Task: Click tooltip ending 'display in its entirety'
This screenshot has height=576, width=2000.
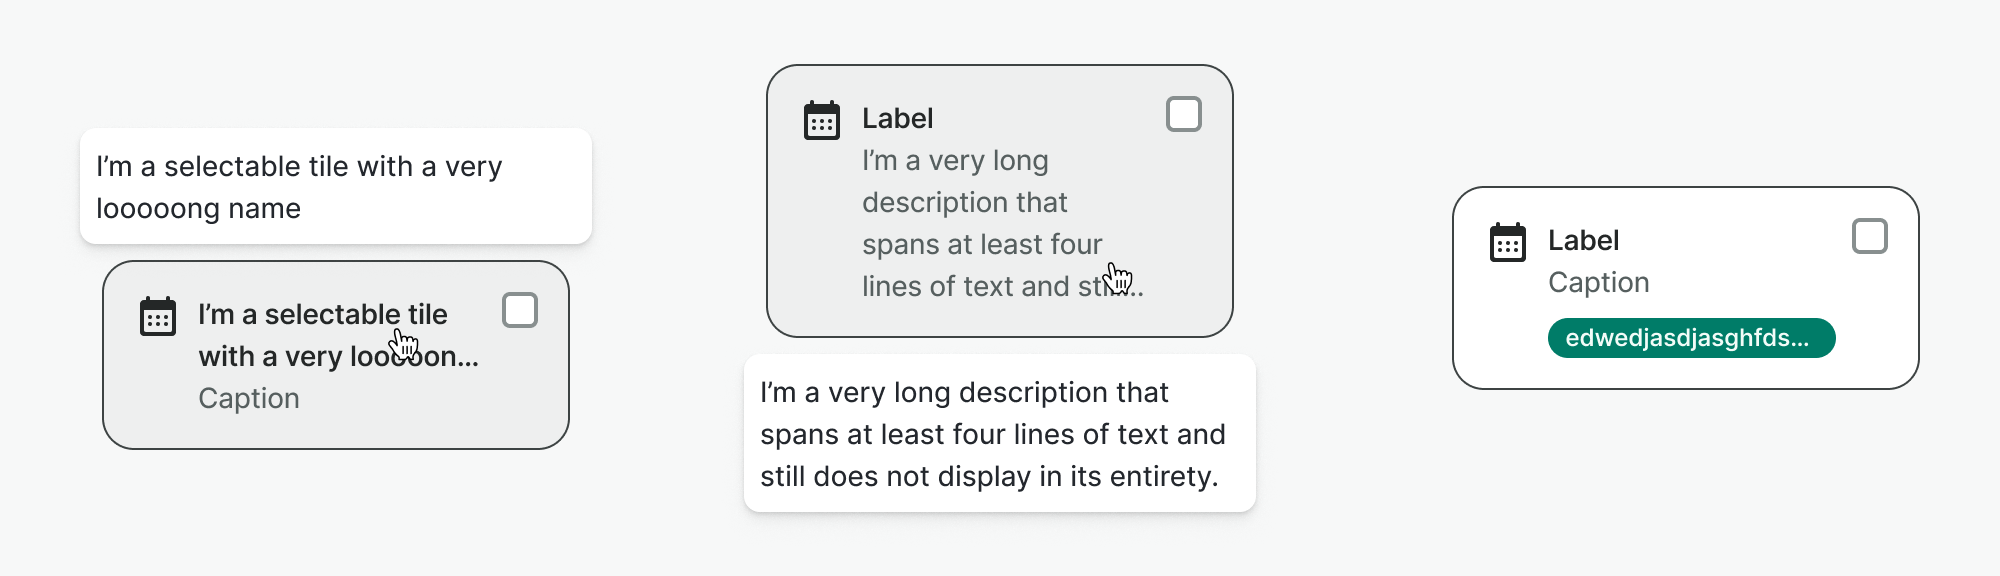Action: click(989, 476)
